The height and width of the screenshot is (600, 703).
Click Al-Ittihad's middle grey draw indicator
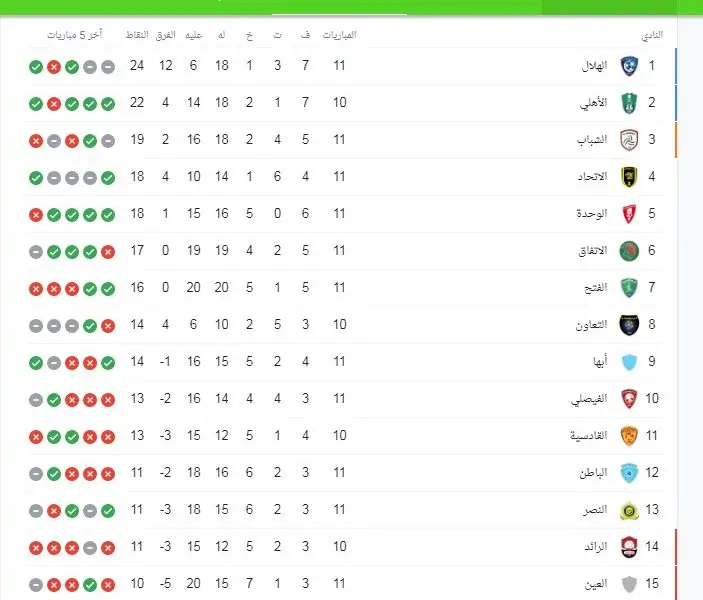(x=72, y=178)
